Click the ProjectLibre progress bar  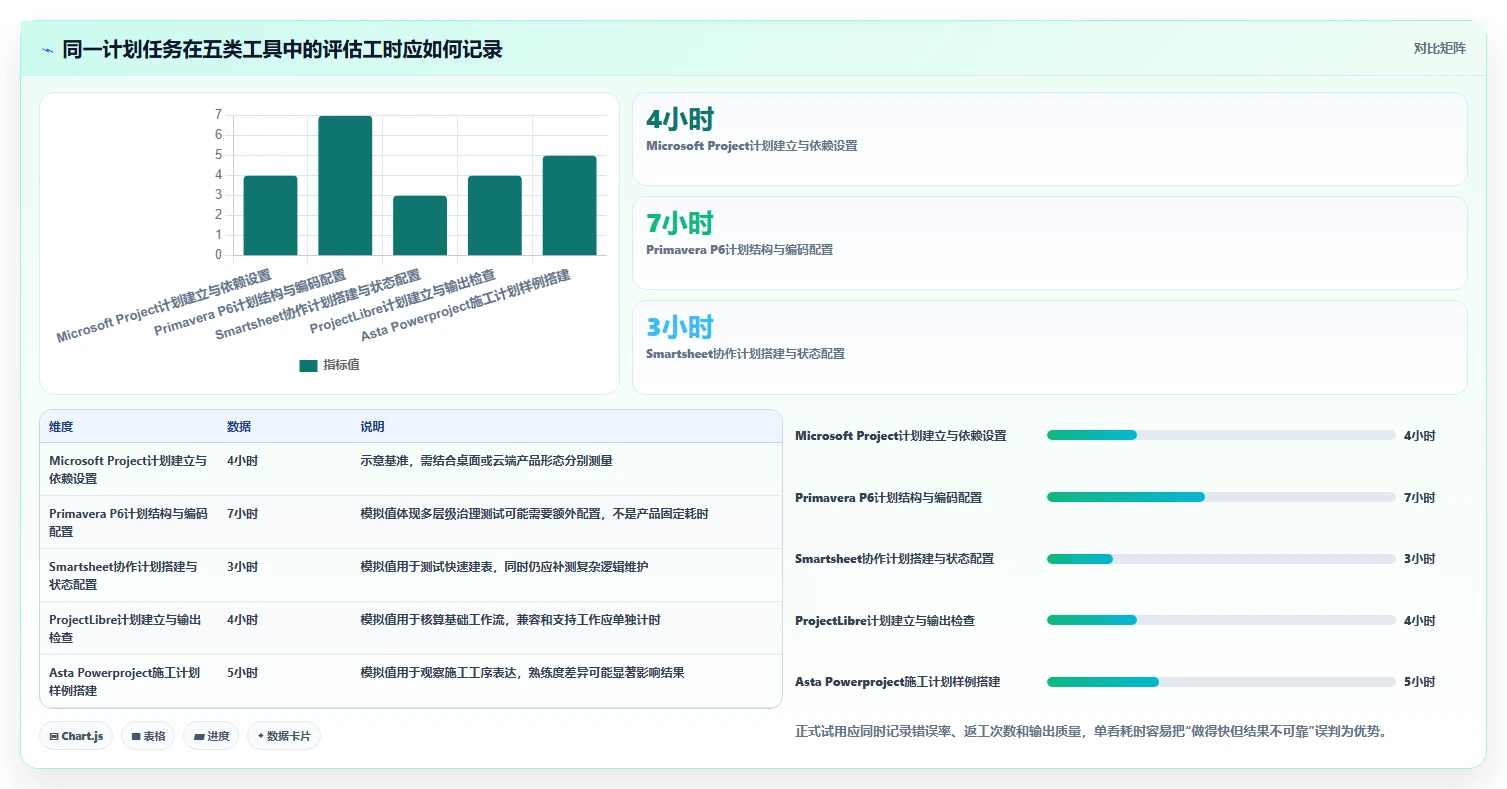pos(1221,620)
